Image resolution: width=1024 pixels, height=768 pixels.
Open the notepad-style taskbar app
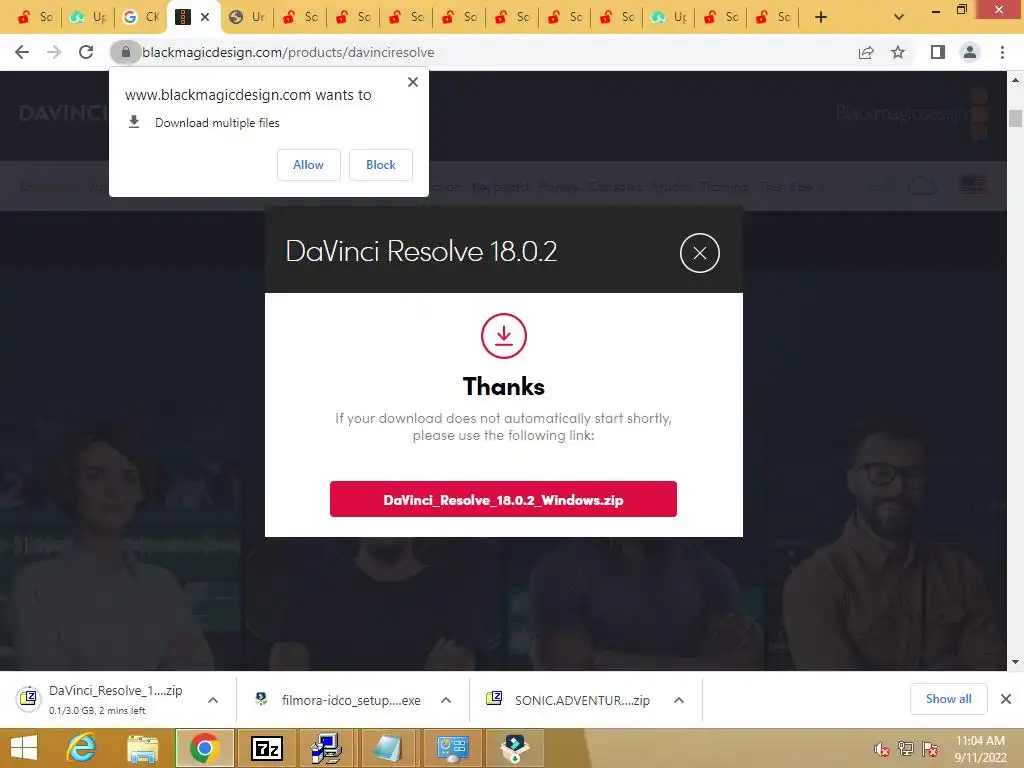click(388, 748)
